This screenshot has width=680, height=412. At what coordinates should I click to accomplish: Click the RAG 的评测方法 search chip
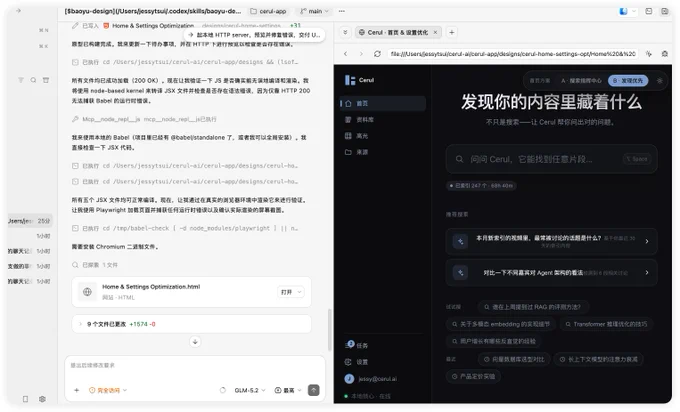click(533, 307)
